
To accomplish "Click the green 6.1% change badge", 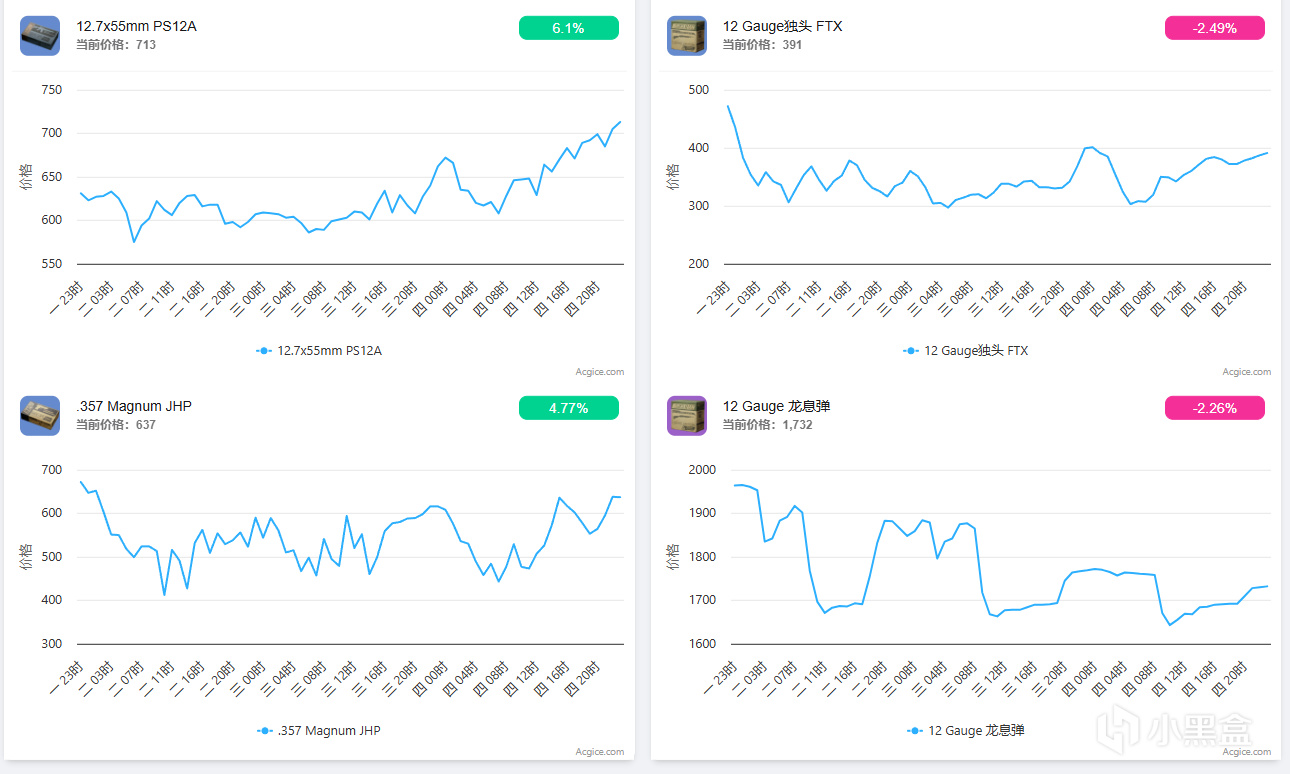I will (x=568, y=28).
